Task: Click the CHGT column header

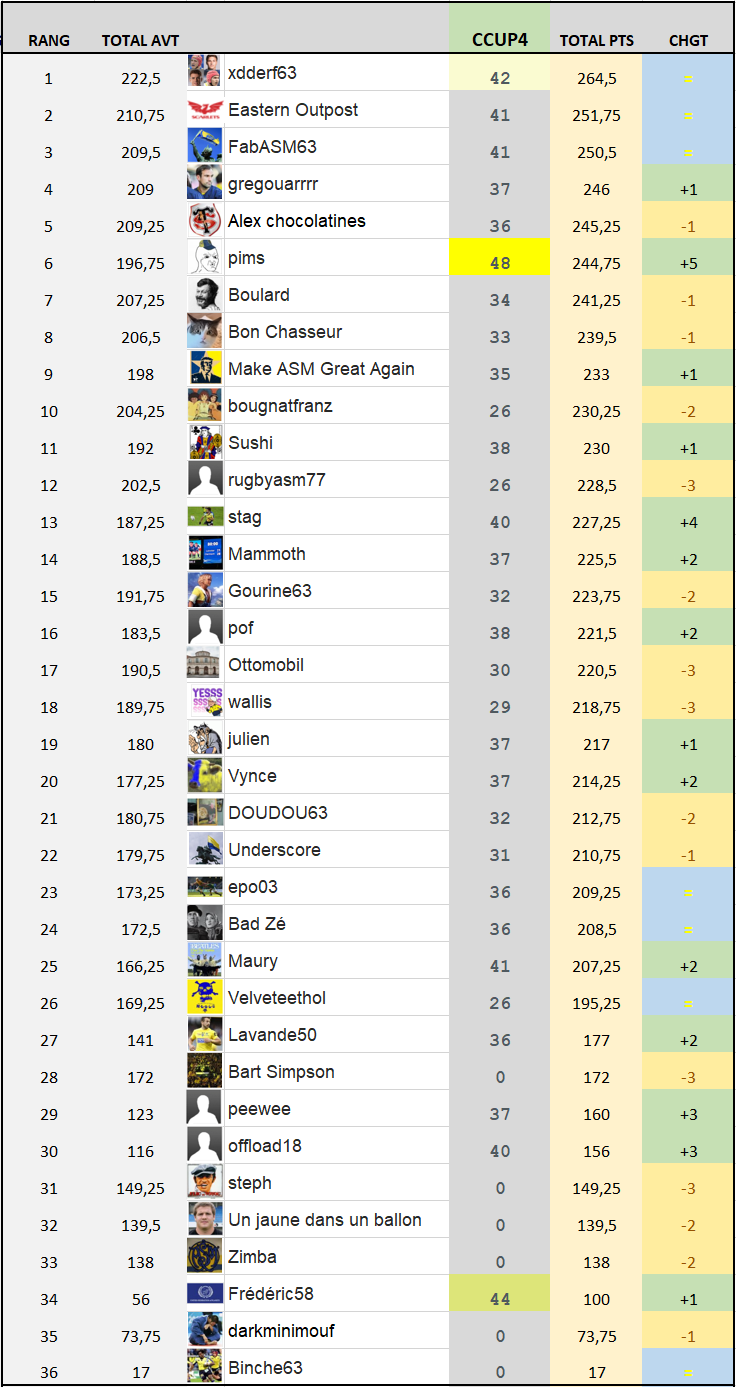Action: coord(688,41)
